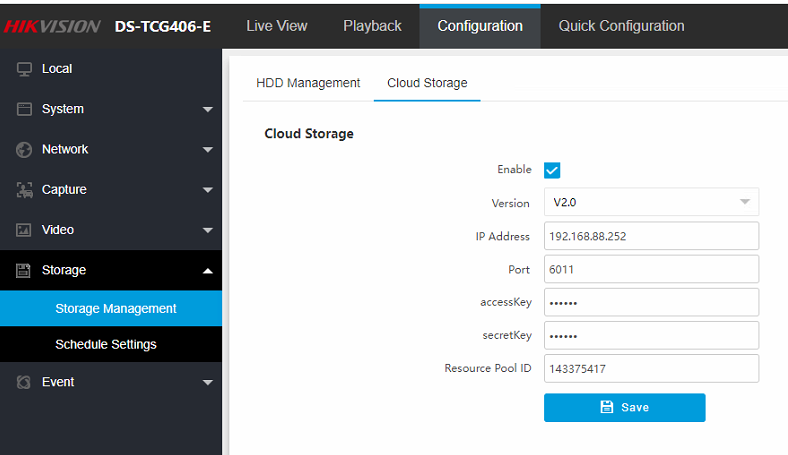Click the Storage disk icon

pyautogui.click(x=25, y=270)
